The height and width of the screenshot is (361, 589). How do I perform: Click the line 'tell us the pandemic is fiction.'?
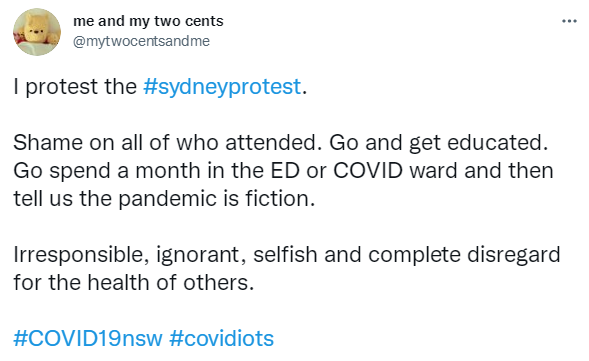point(164,199)
